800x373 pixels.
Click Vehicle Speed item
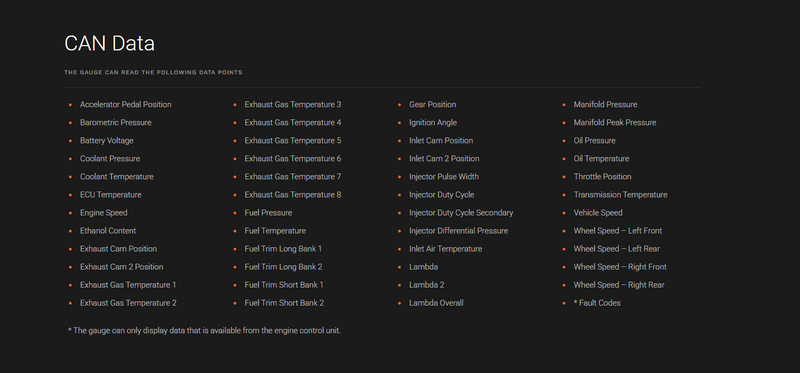click(x=598, y=213)
